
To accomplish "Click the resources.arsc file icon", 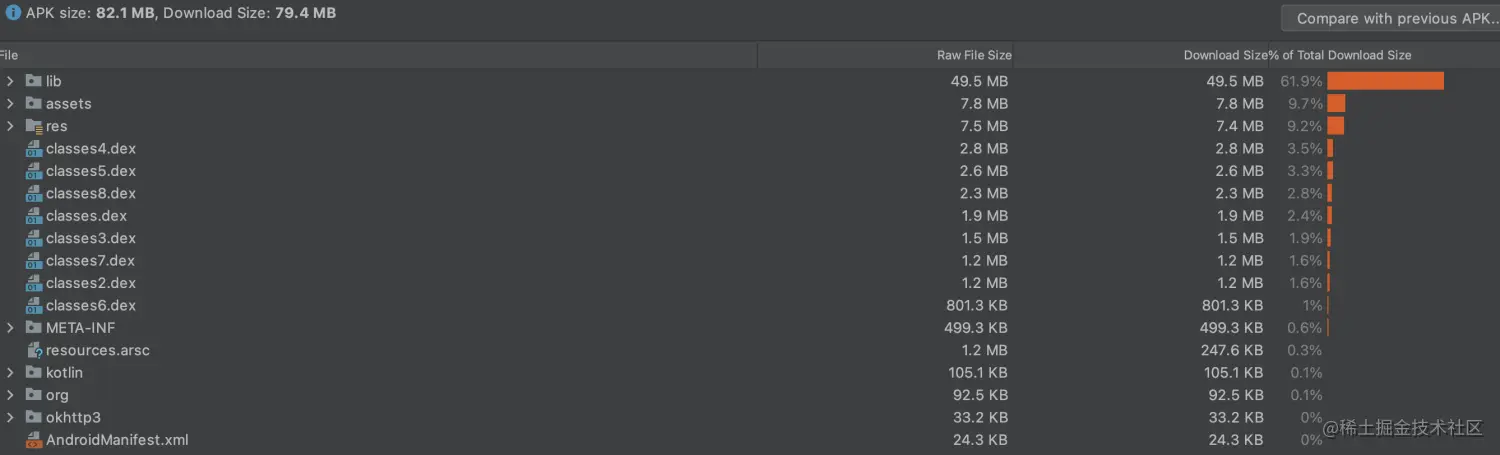I will [33, 351].
